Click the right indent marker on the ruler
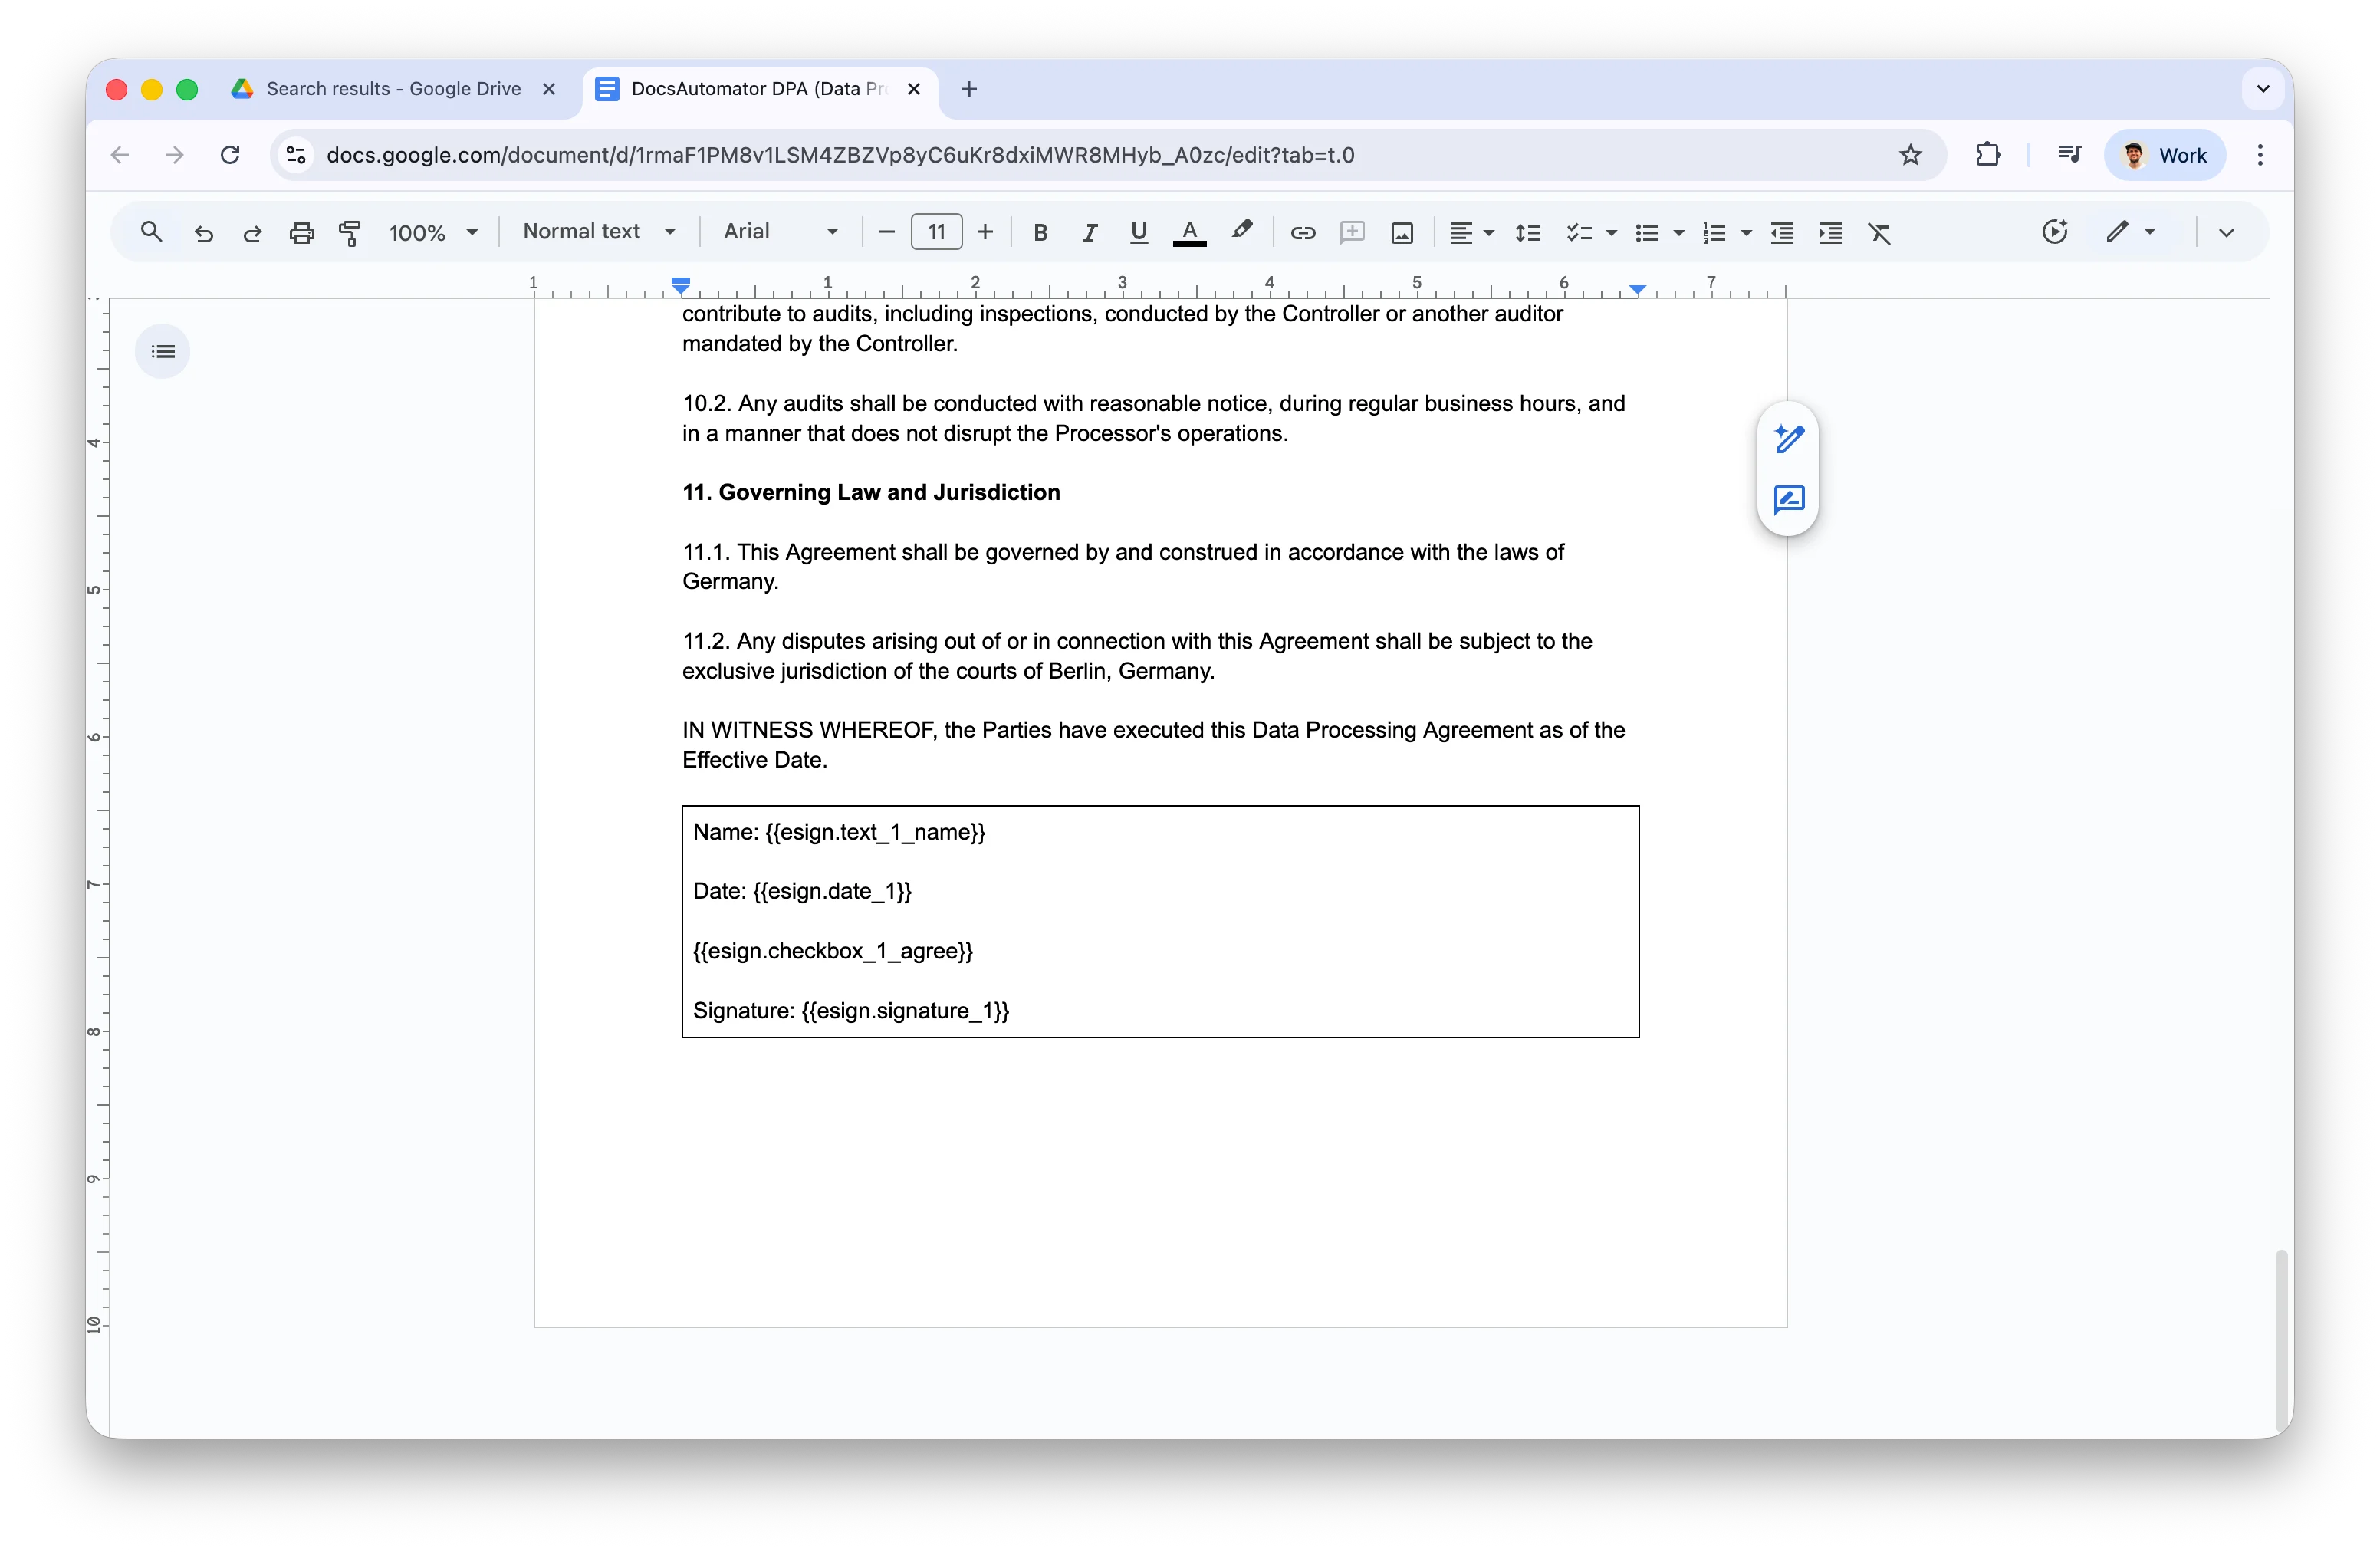Viewport: 2380px width, 1552px height. 1637,289
